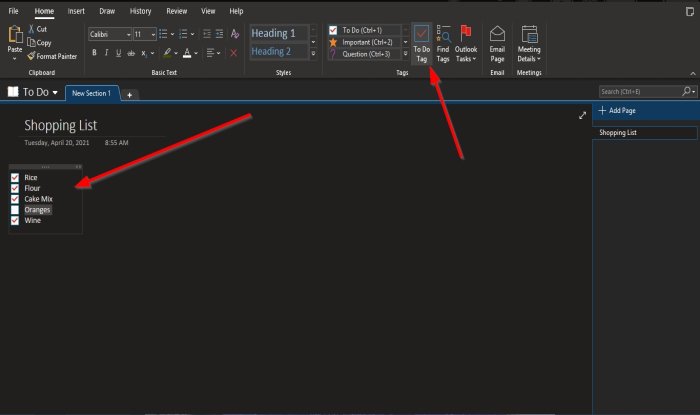Click the text highlight color marker
This screenshot has width=700, height=415.
coord(167,53)
